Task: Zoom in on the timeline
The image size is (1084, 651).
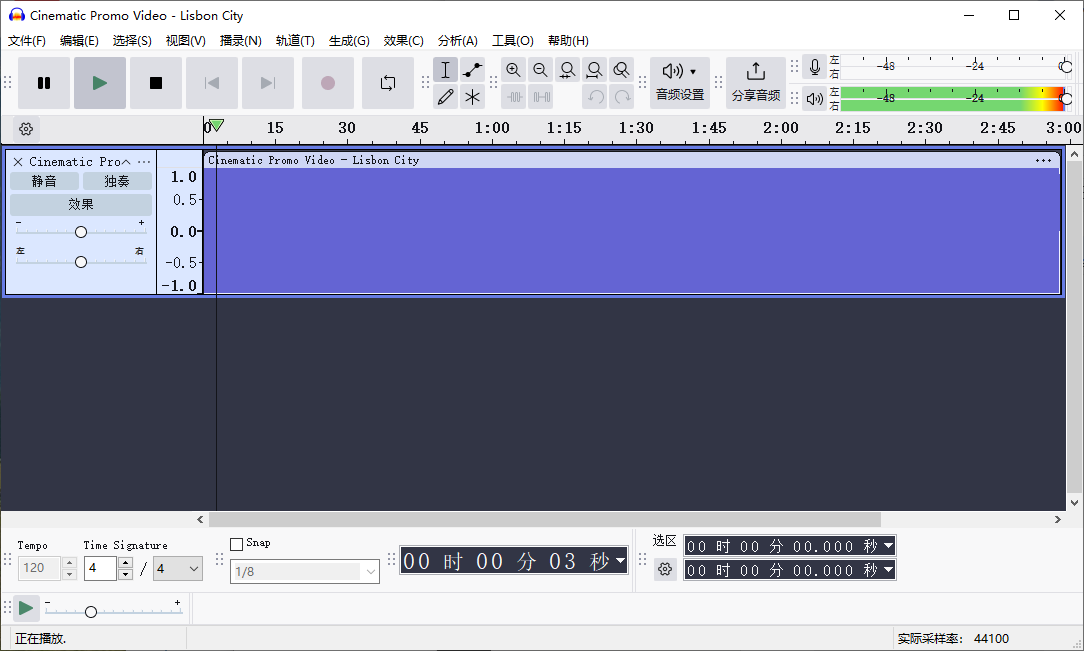Action: pyautogui.click(x=513, y=69)
